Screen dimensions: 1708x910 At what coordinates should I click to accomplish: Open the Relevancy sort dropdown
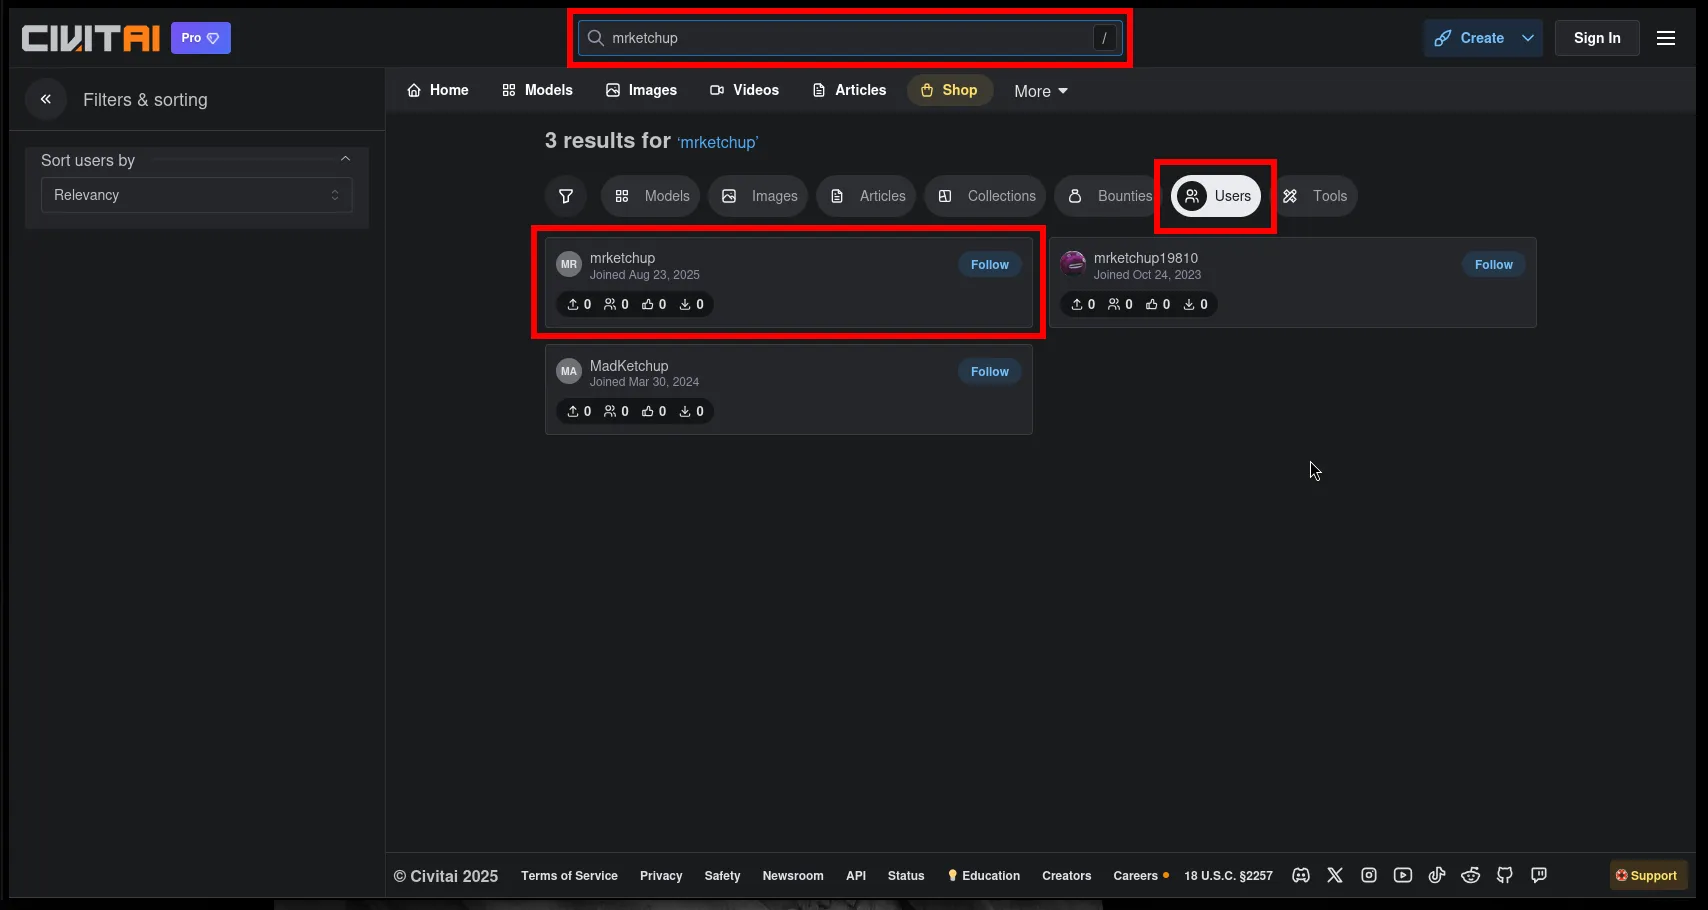click(196, 195)
